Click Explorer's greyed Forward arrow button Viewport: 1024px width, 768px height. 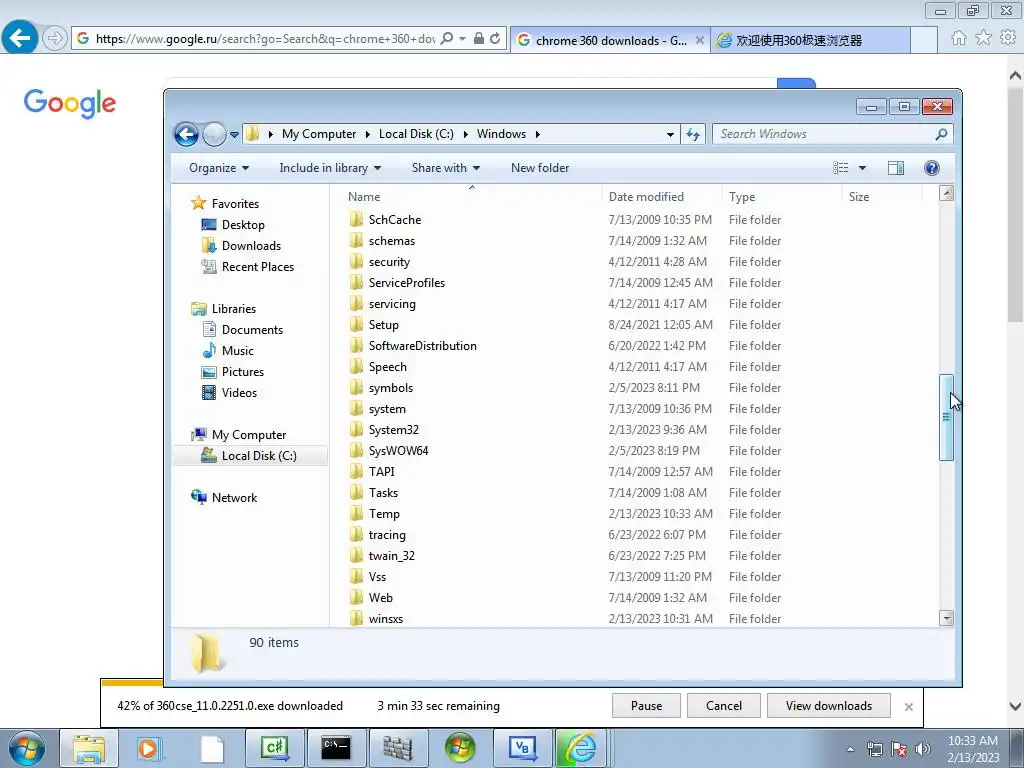point(214,135)
